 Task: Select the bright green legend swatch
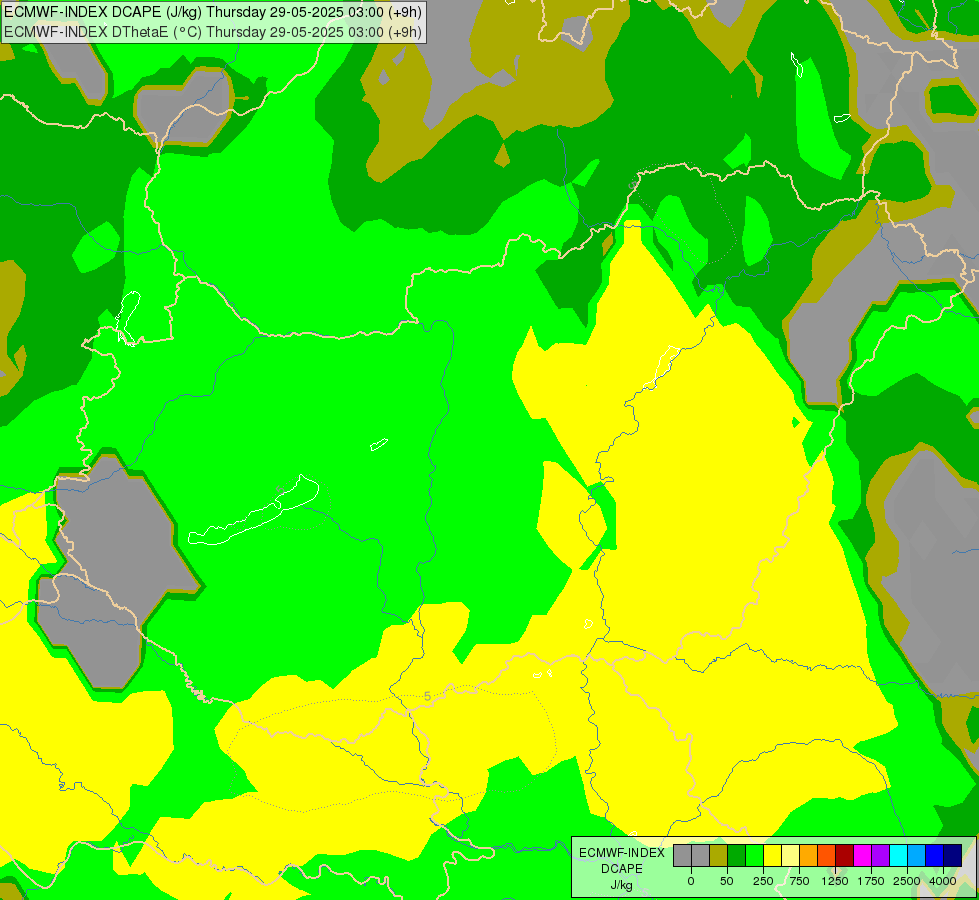tap(754, 856)
